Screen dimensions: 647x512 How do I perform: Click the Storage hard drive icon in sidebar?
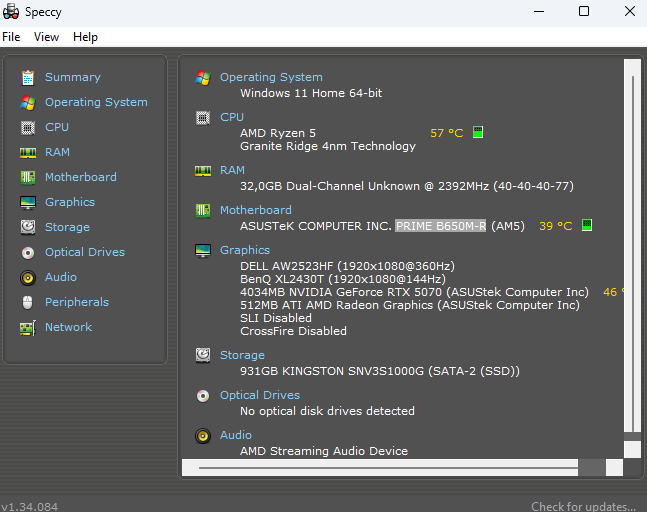point(28,227)
